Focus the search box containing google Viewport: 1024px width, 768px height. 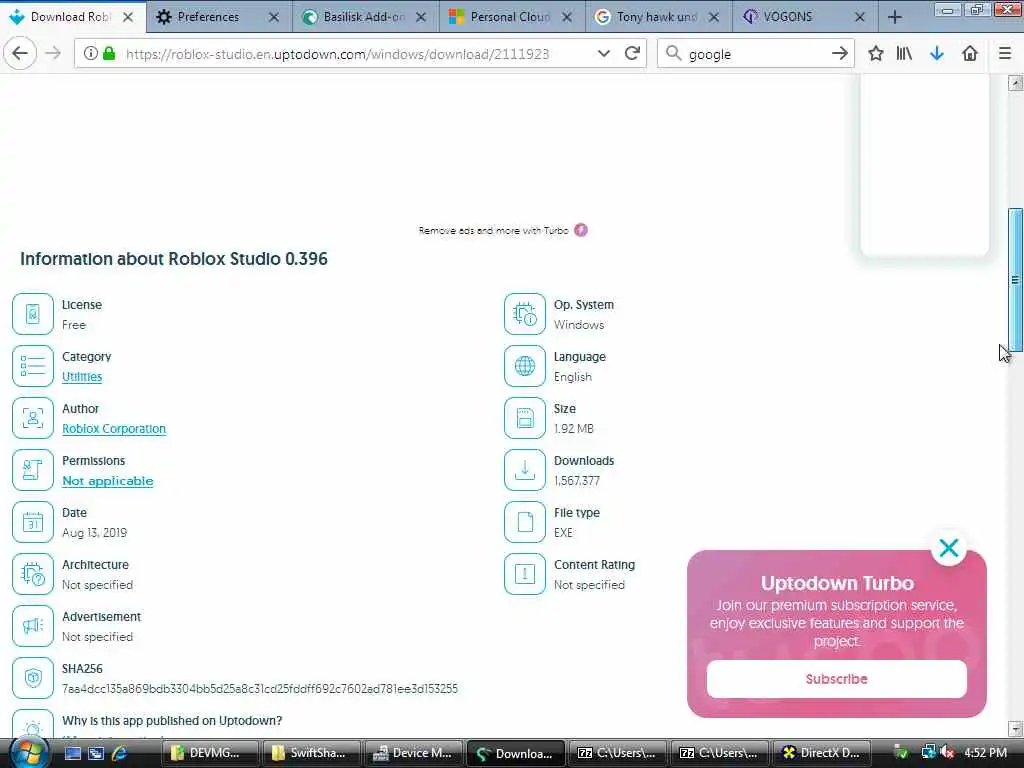755,54
